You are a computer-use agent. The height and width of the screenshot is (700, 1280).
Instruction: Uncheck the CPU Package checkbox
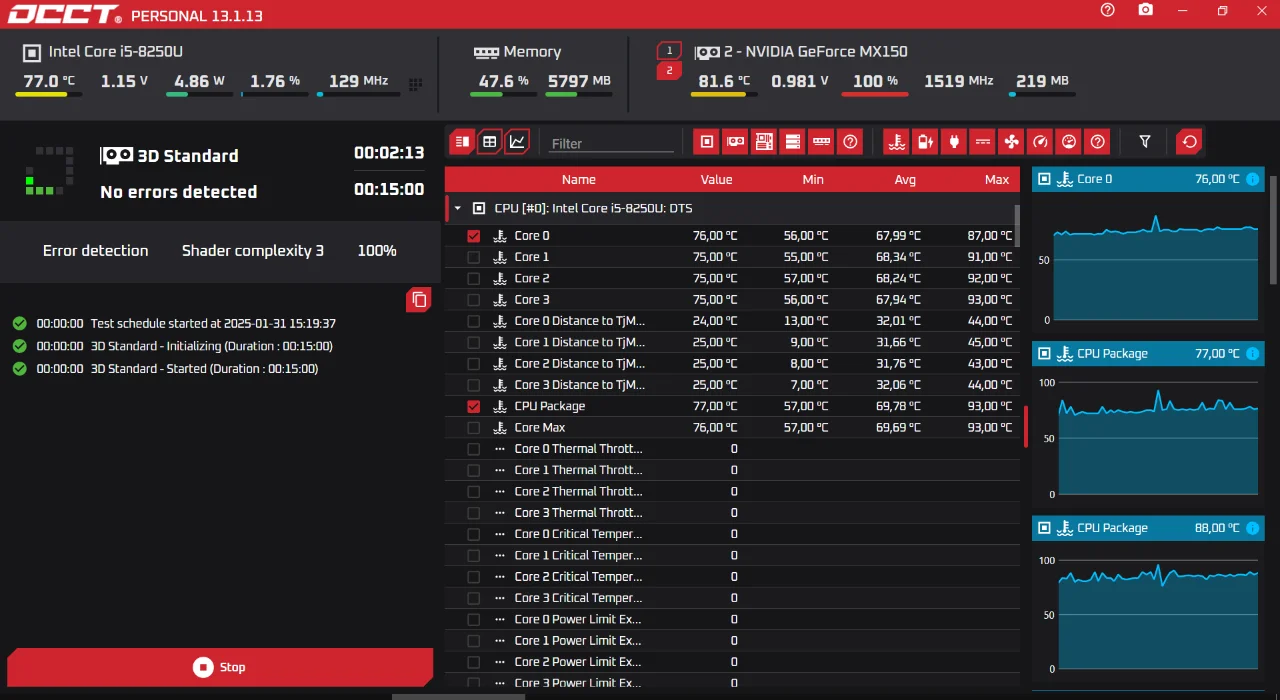pos(474,407)
